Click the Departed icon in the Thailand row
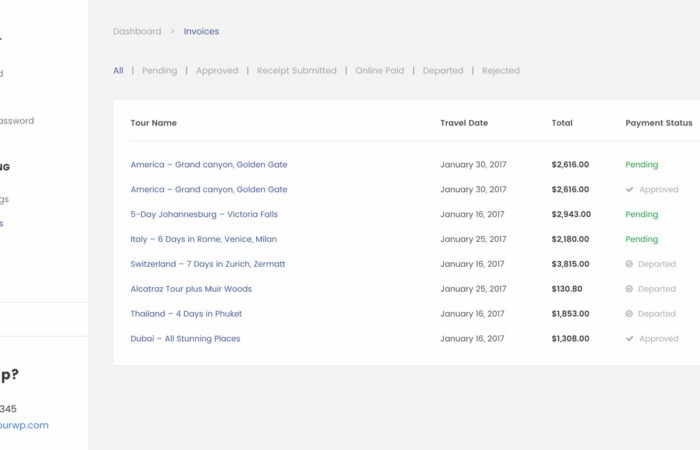This screenshot has height=450, width=700. click(x=629, y=314)
